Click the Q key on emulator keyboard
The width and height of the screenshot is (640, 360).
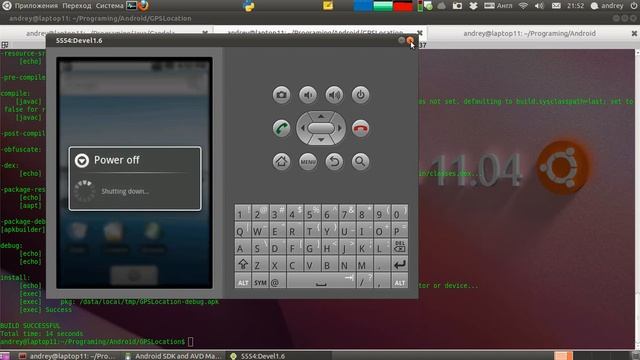click(243, 231)
